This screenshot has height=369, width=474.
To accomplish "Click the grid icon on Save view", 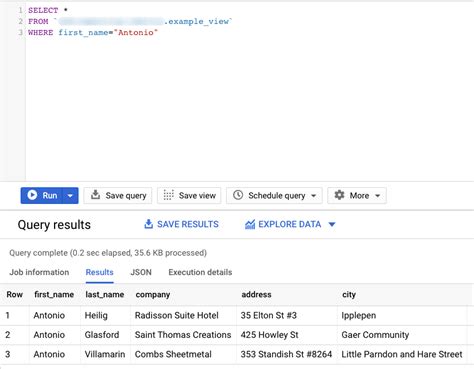I will tap(168, 195).
